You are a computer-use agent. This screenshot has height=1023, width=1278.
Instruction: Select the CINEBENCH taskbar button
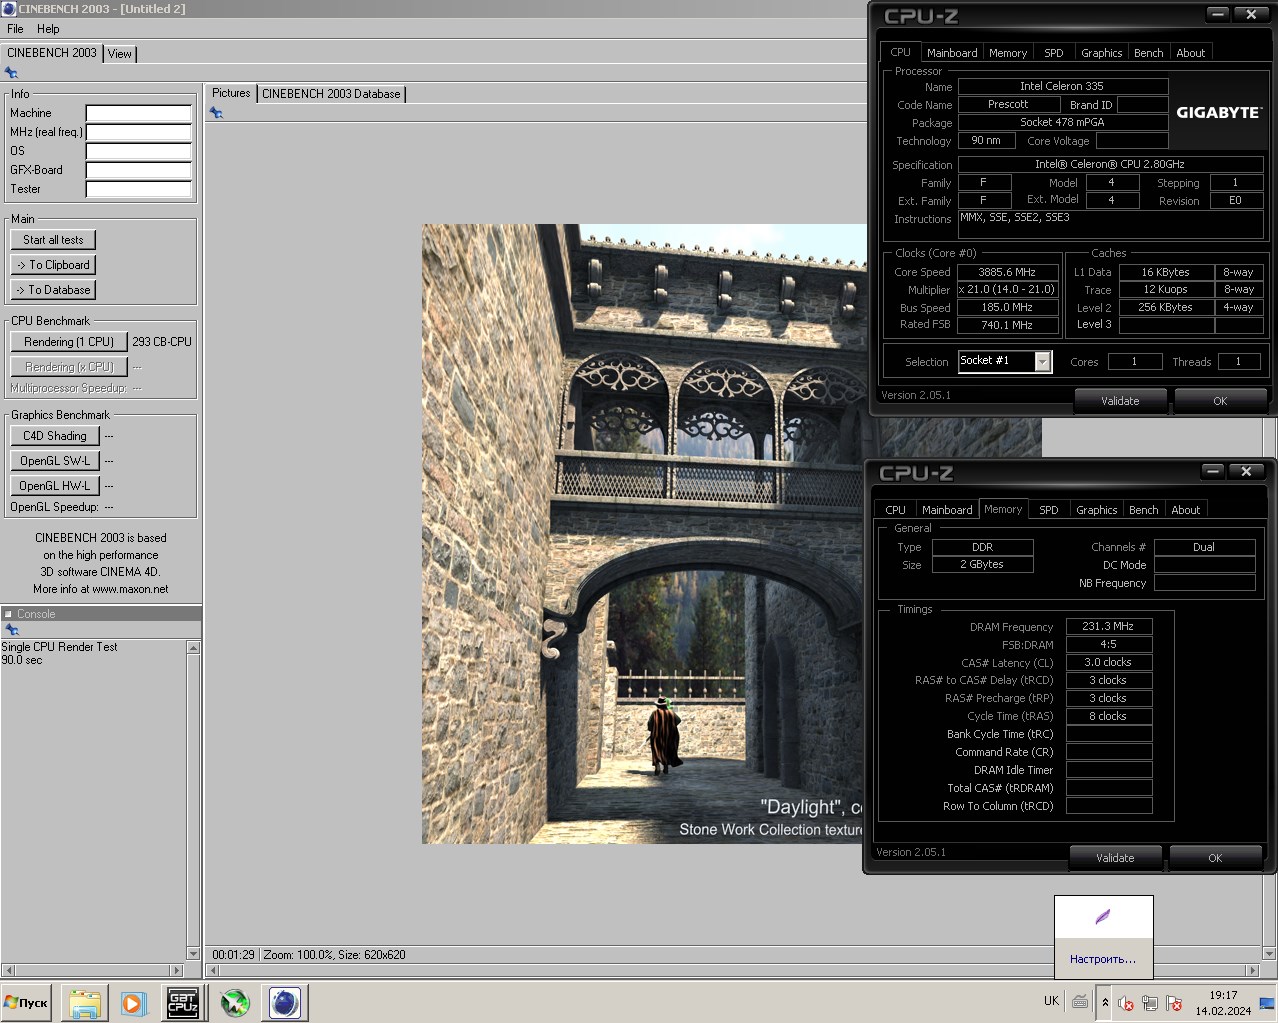[x=285, y=1002]
